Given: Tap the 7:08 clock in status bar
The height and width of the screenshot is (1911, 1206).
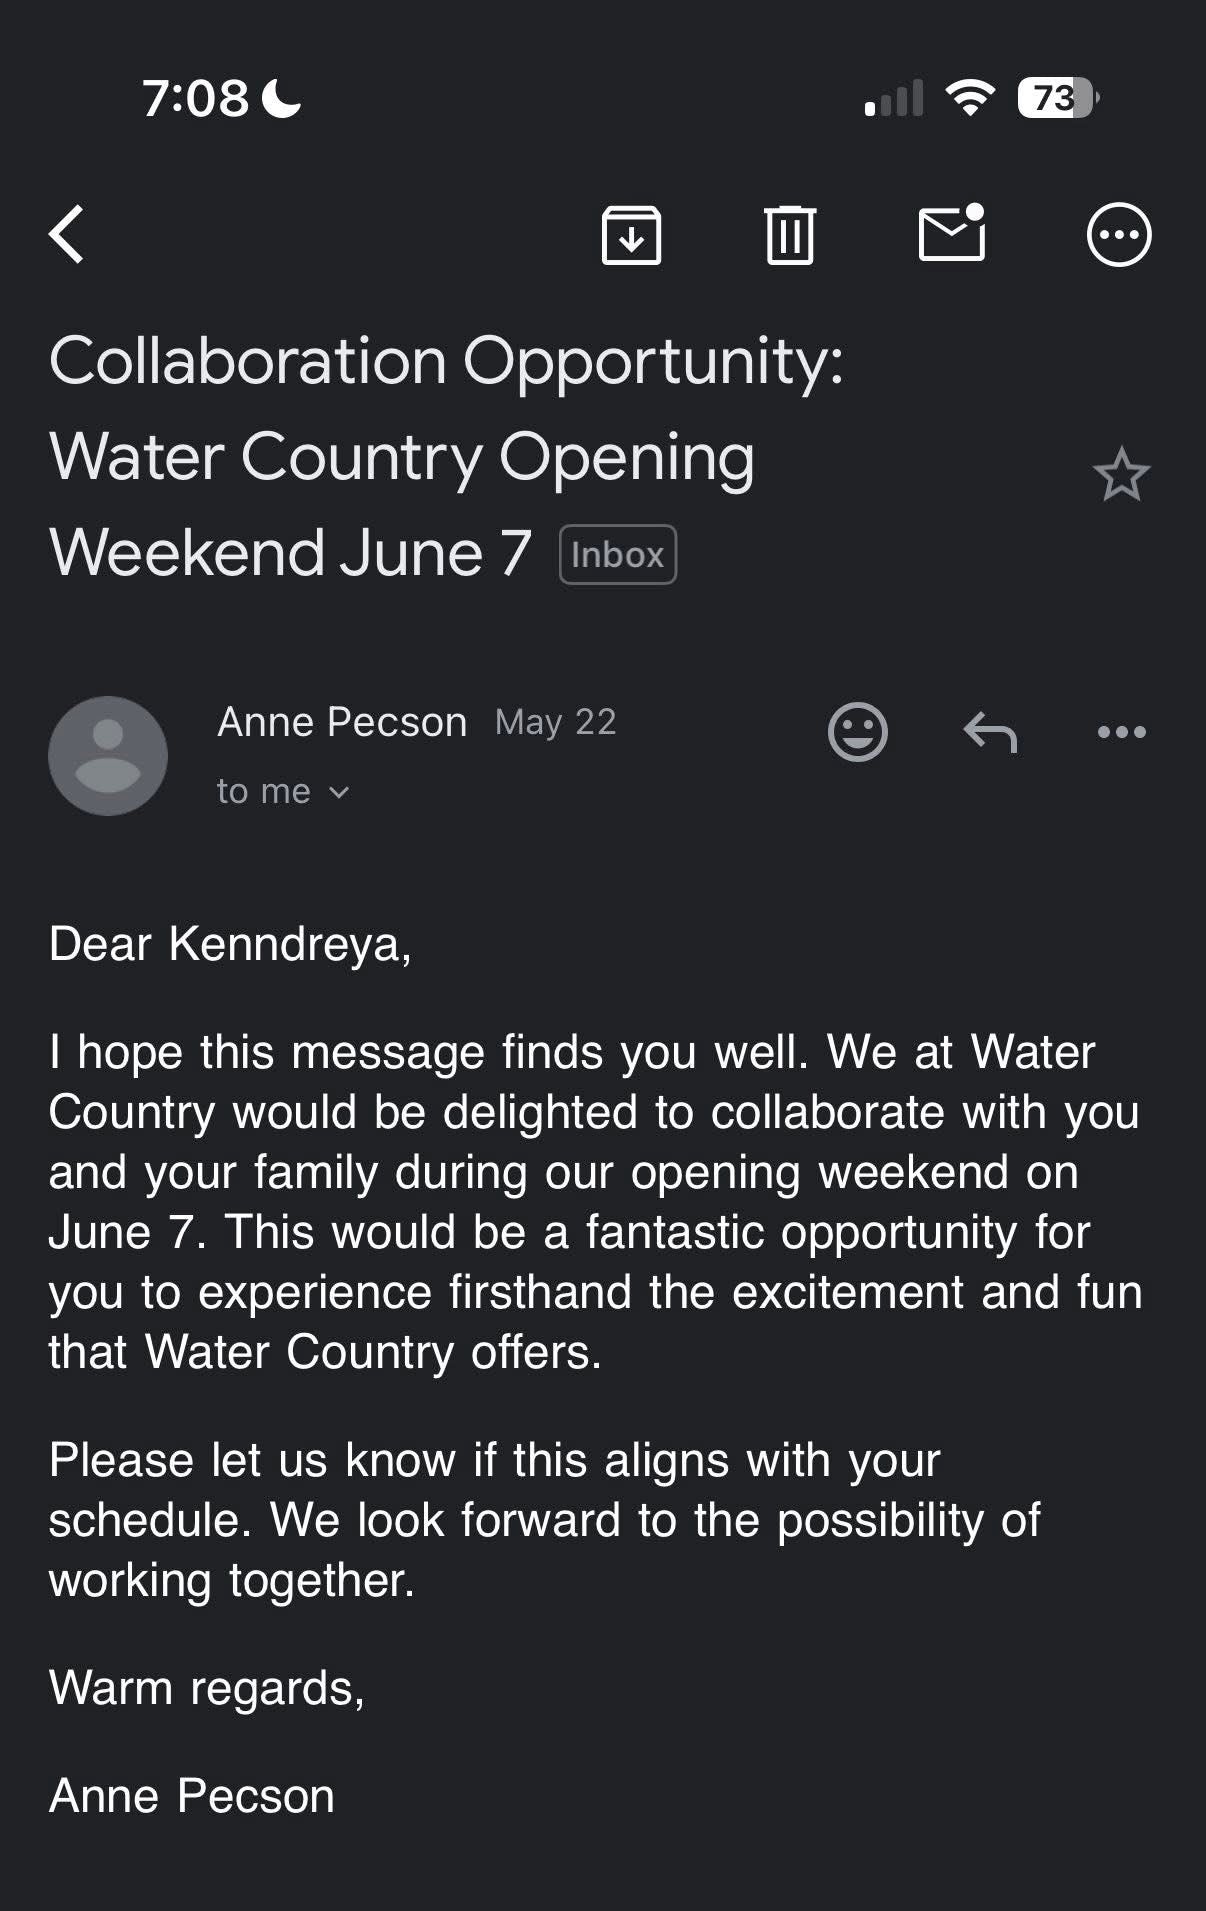Looking at the screenshot, I should point(196,98).
